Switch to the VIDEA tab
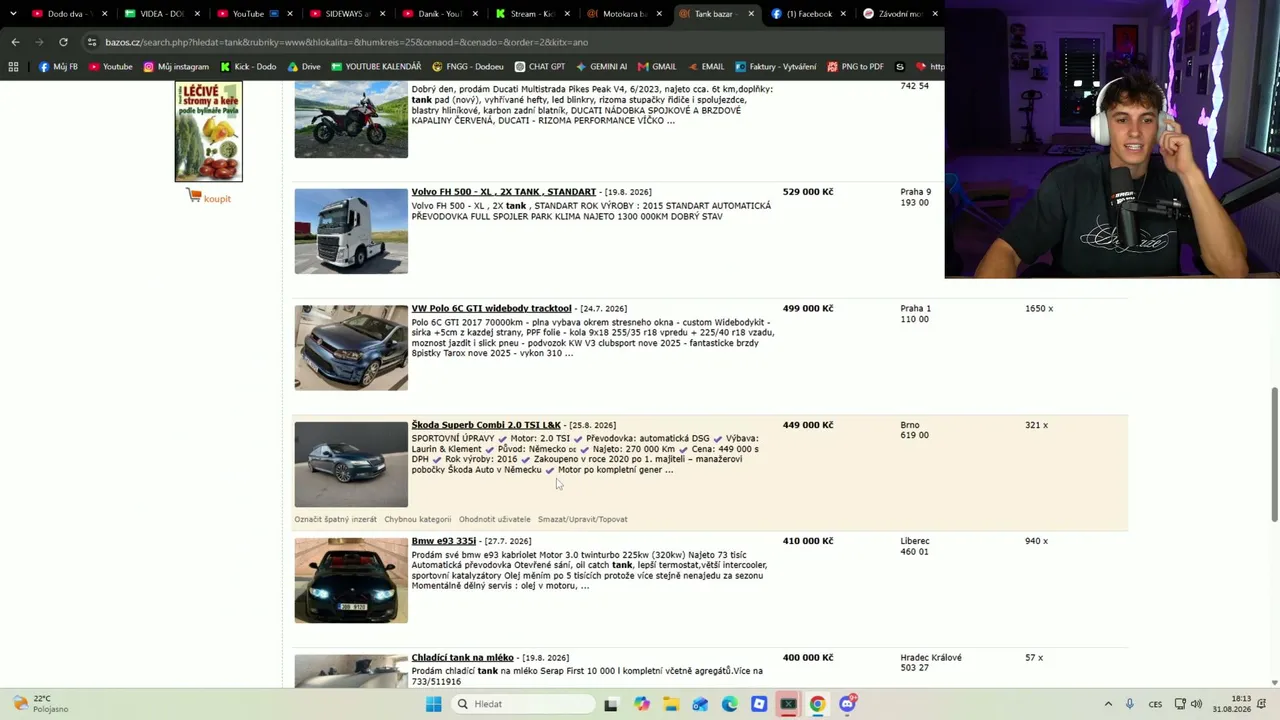Screen dimensions: 1280x720 click(x=160, y=14)
